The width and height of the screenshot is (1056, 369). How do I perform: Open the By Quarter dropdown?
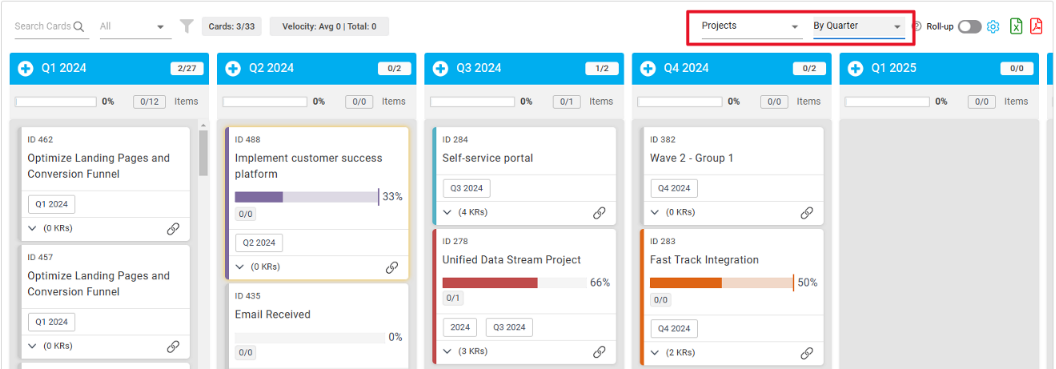tap(858, 26)
